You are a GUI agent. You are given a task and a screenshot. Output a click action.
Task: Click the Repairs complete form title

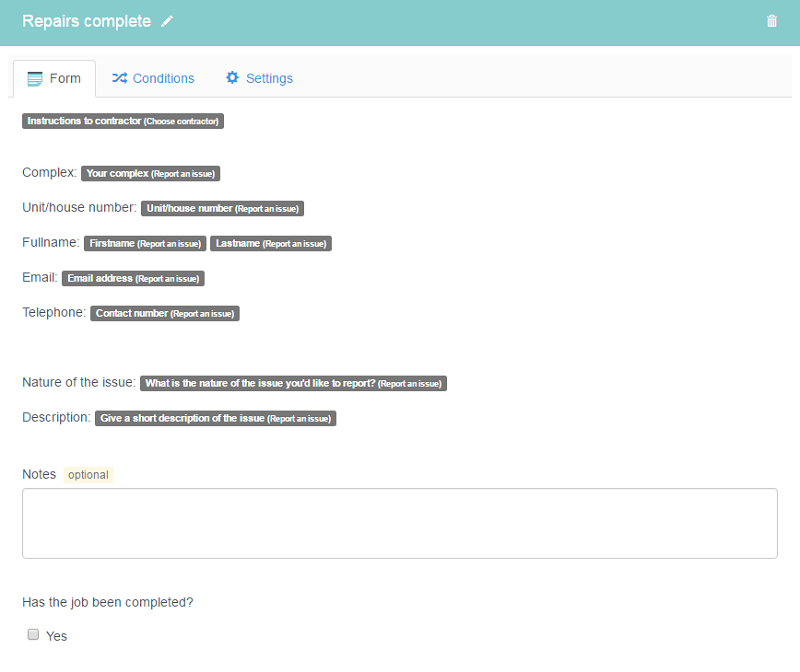pyautogui.click(x=87, y=21)
